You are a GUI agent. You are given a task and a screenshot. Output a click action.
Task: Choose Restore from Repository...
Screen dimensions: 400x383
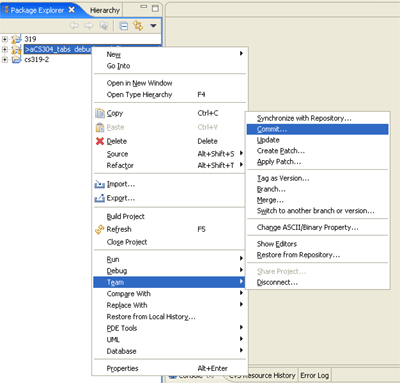coord(318,255)
